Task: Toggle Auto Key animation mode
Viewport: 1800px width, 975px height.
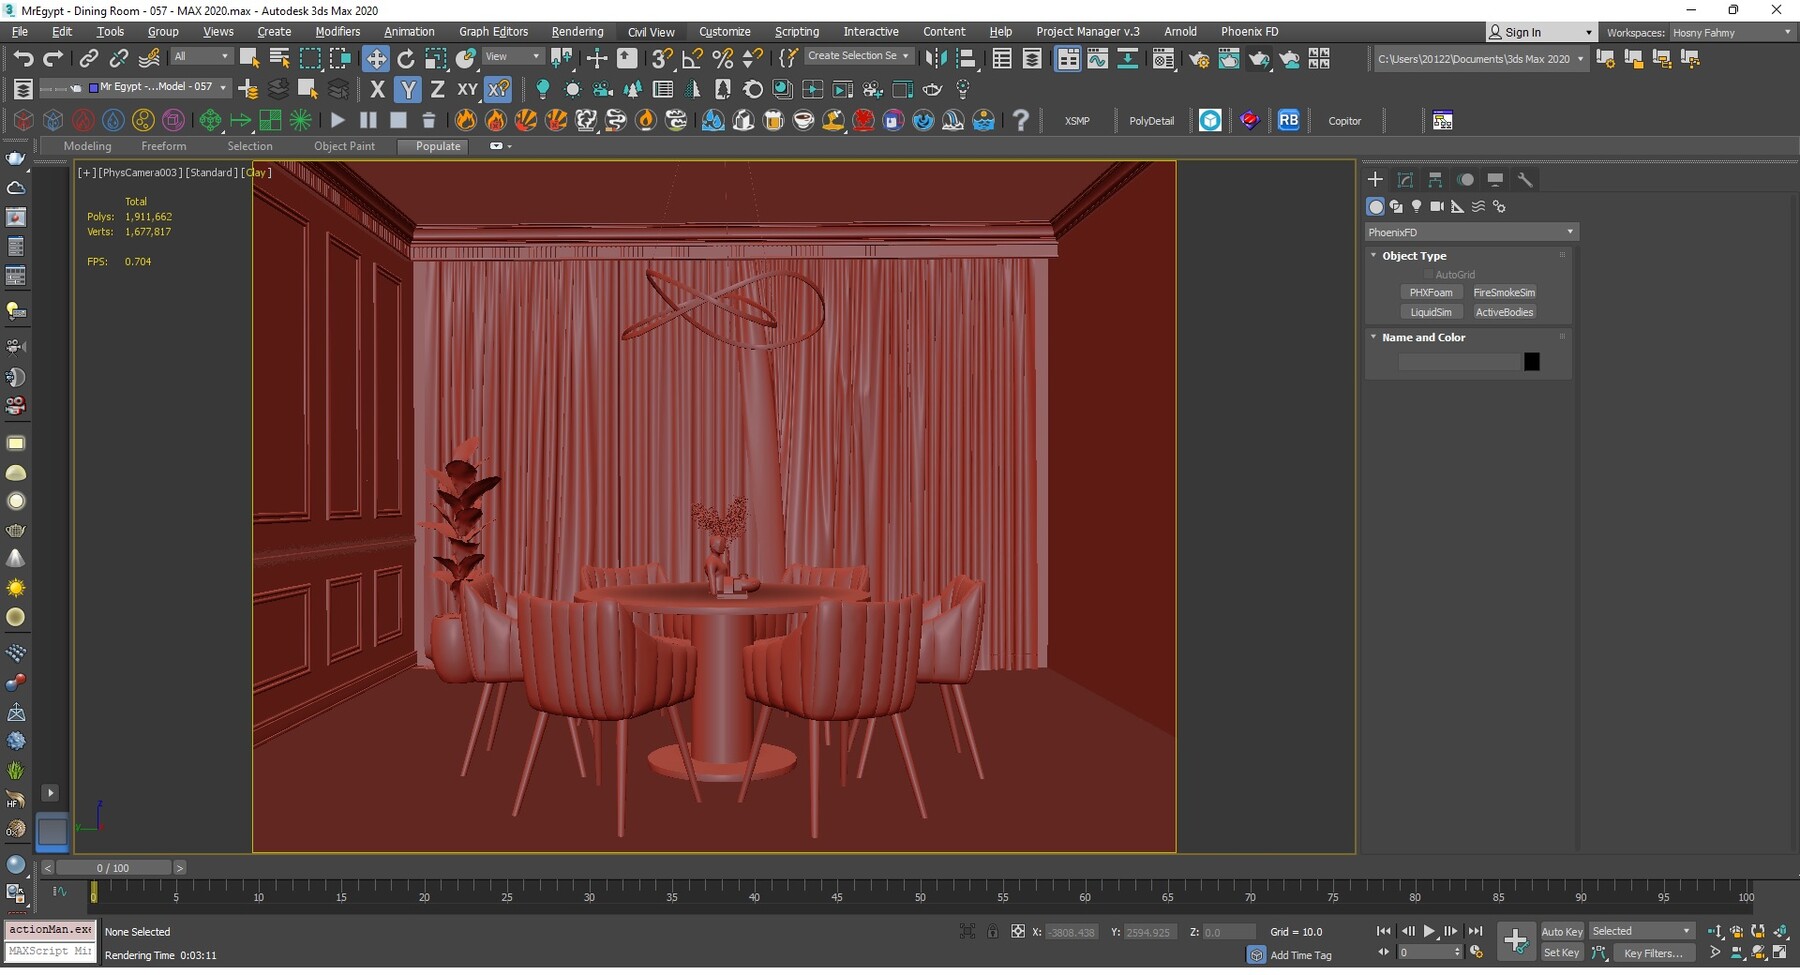Action: click(x=1561, y=930)
